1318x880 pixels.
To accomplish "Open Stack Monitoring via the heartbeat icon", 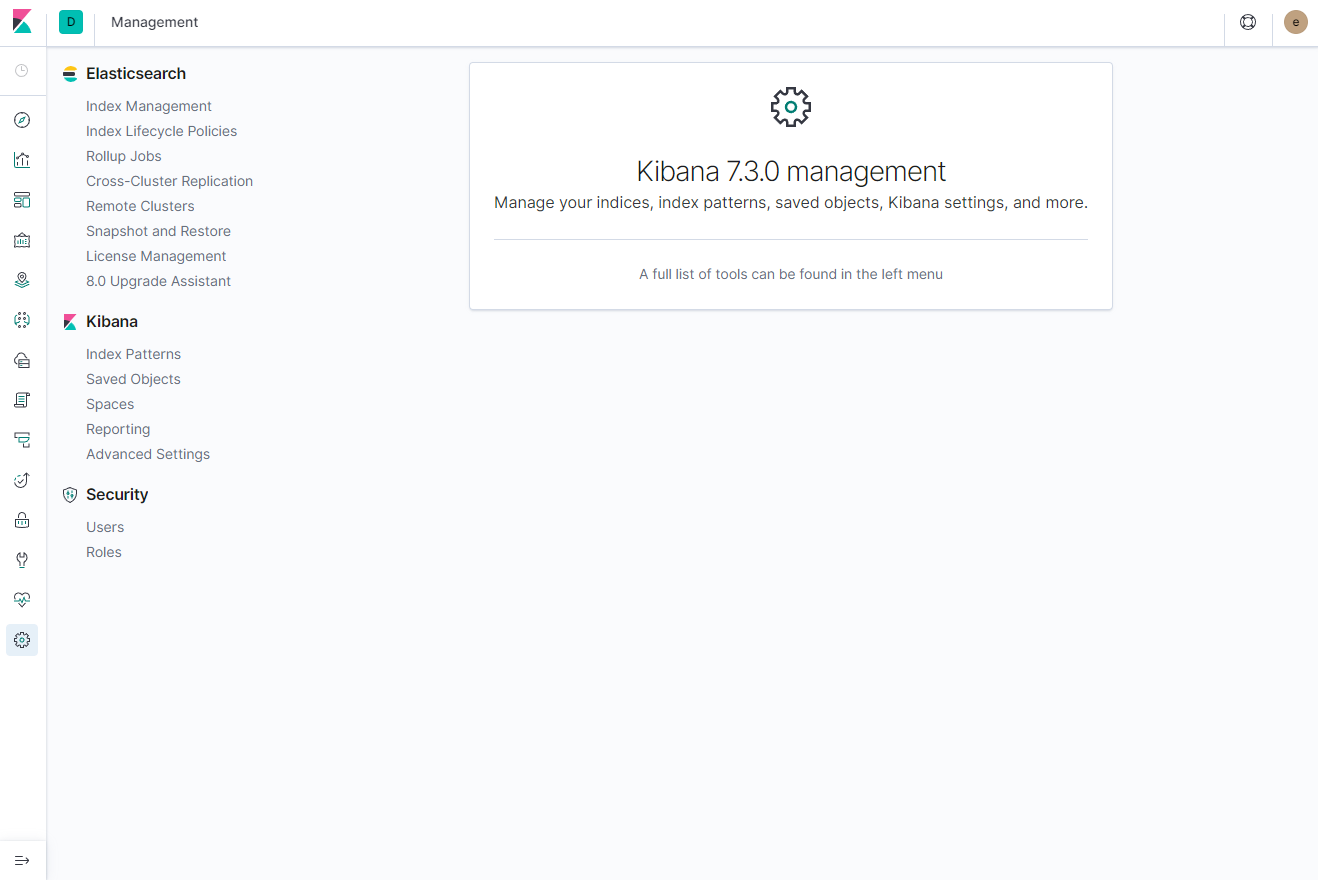I will tap(22, 600).
